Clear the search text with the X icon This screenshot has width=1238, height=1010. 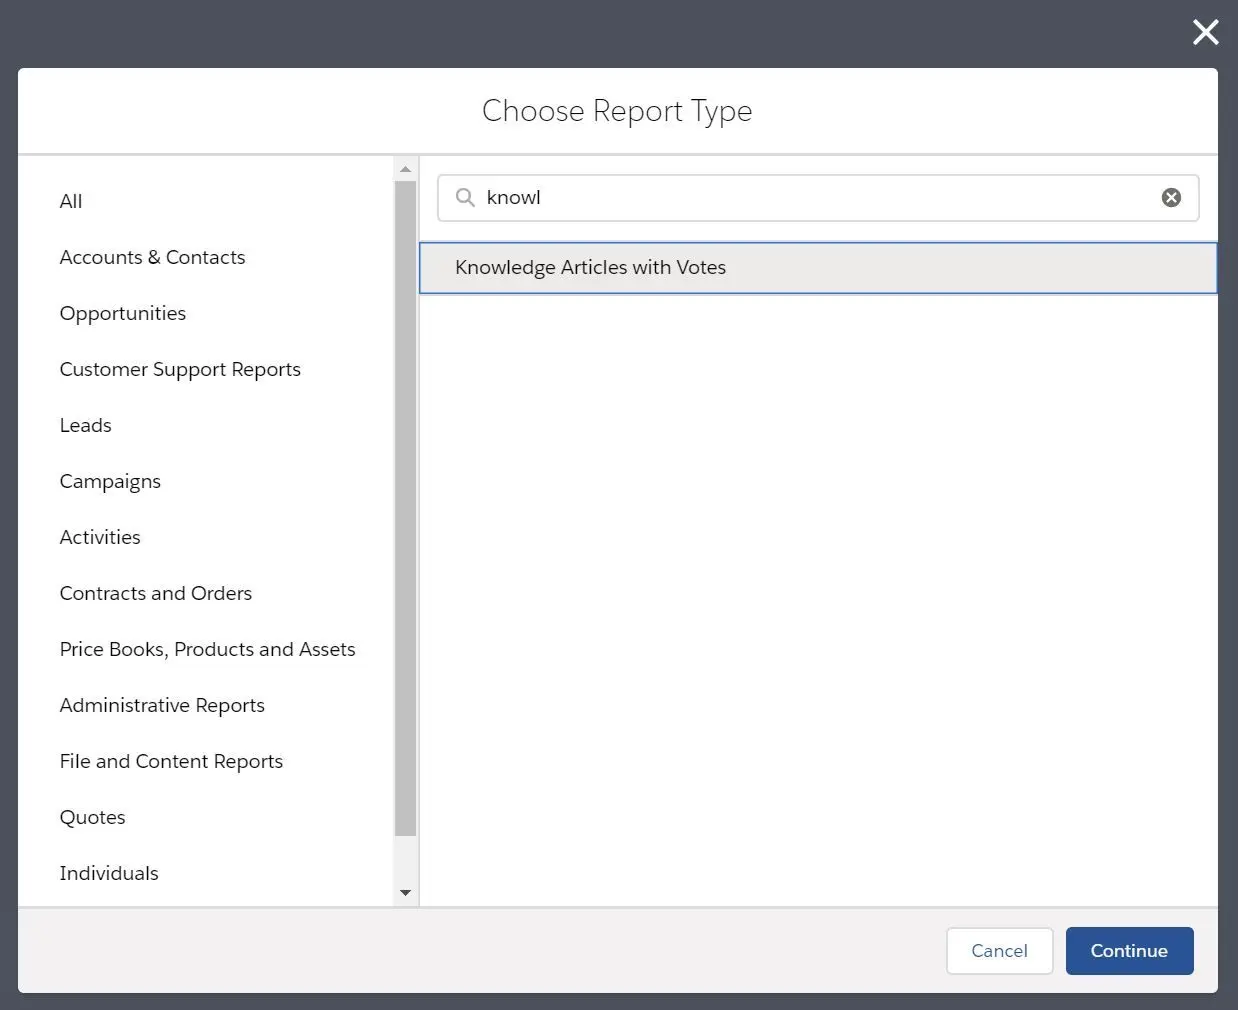point(1171,198)
